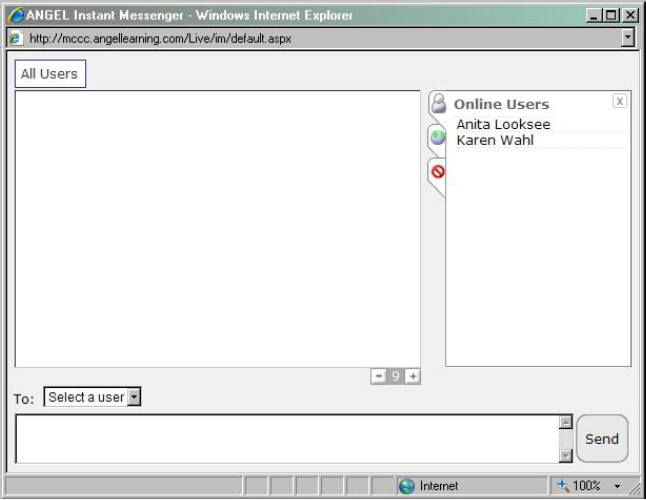Image resolution: width=646 pixels, height=500 pixels.
Task: Close the Online Users panel with X
Action: [620, 101]
